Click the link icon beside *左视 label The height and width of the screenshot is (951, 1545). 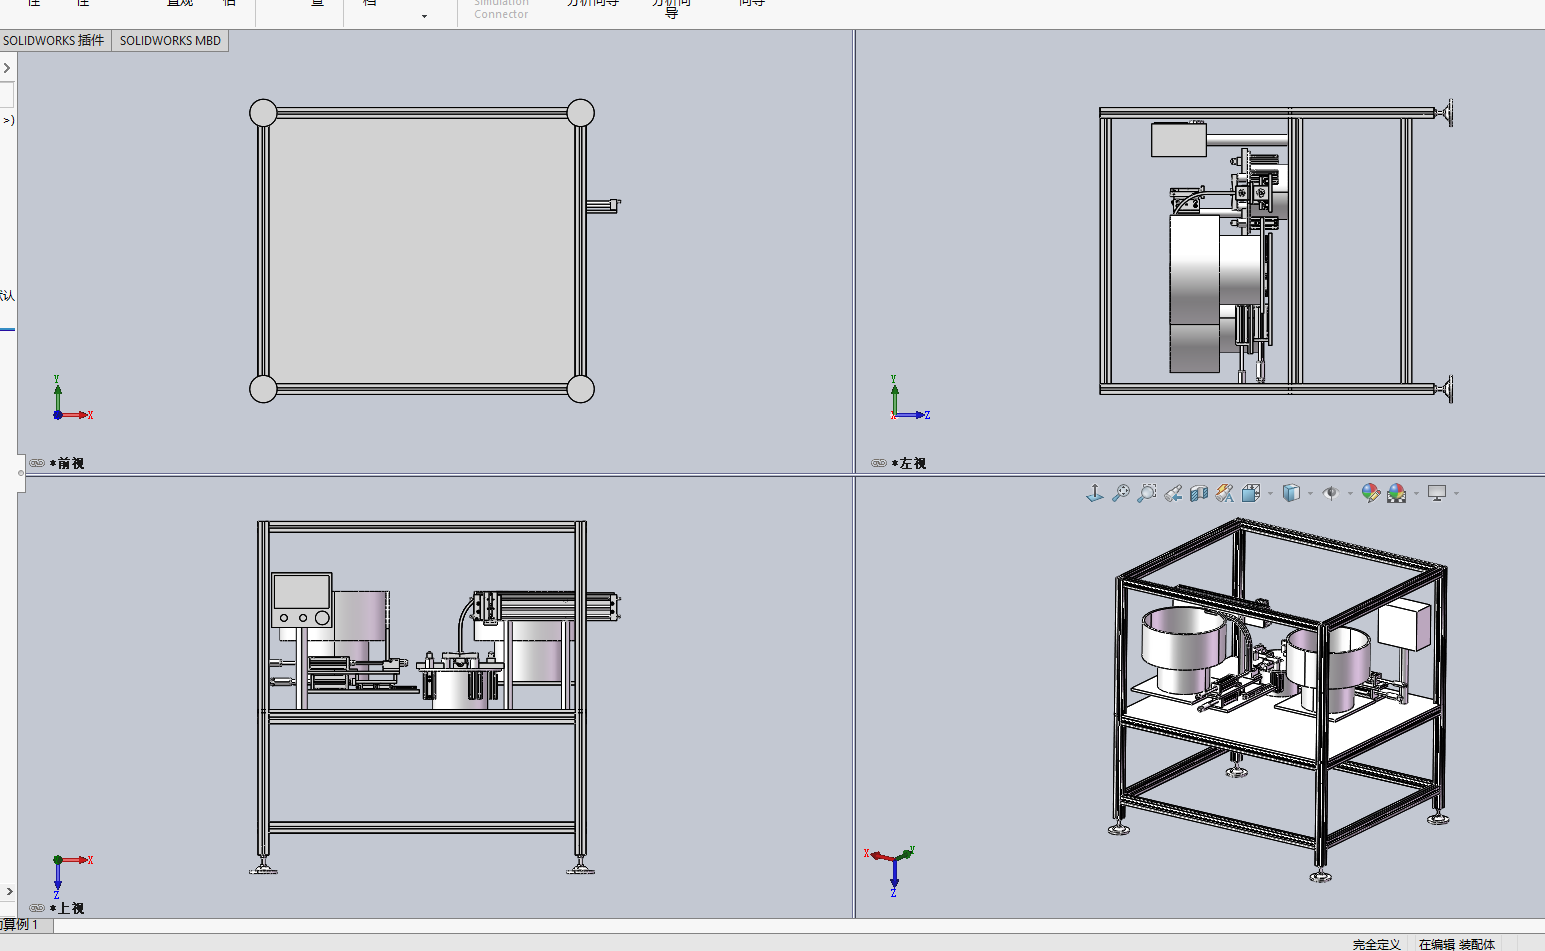[x=879, y=463]
